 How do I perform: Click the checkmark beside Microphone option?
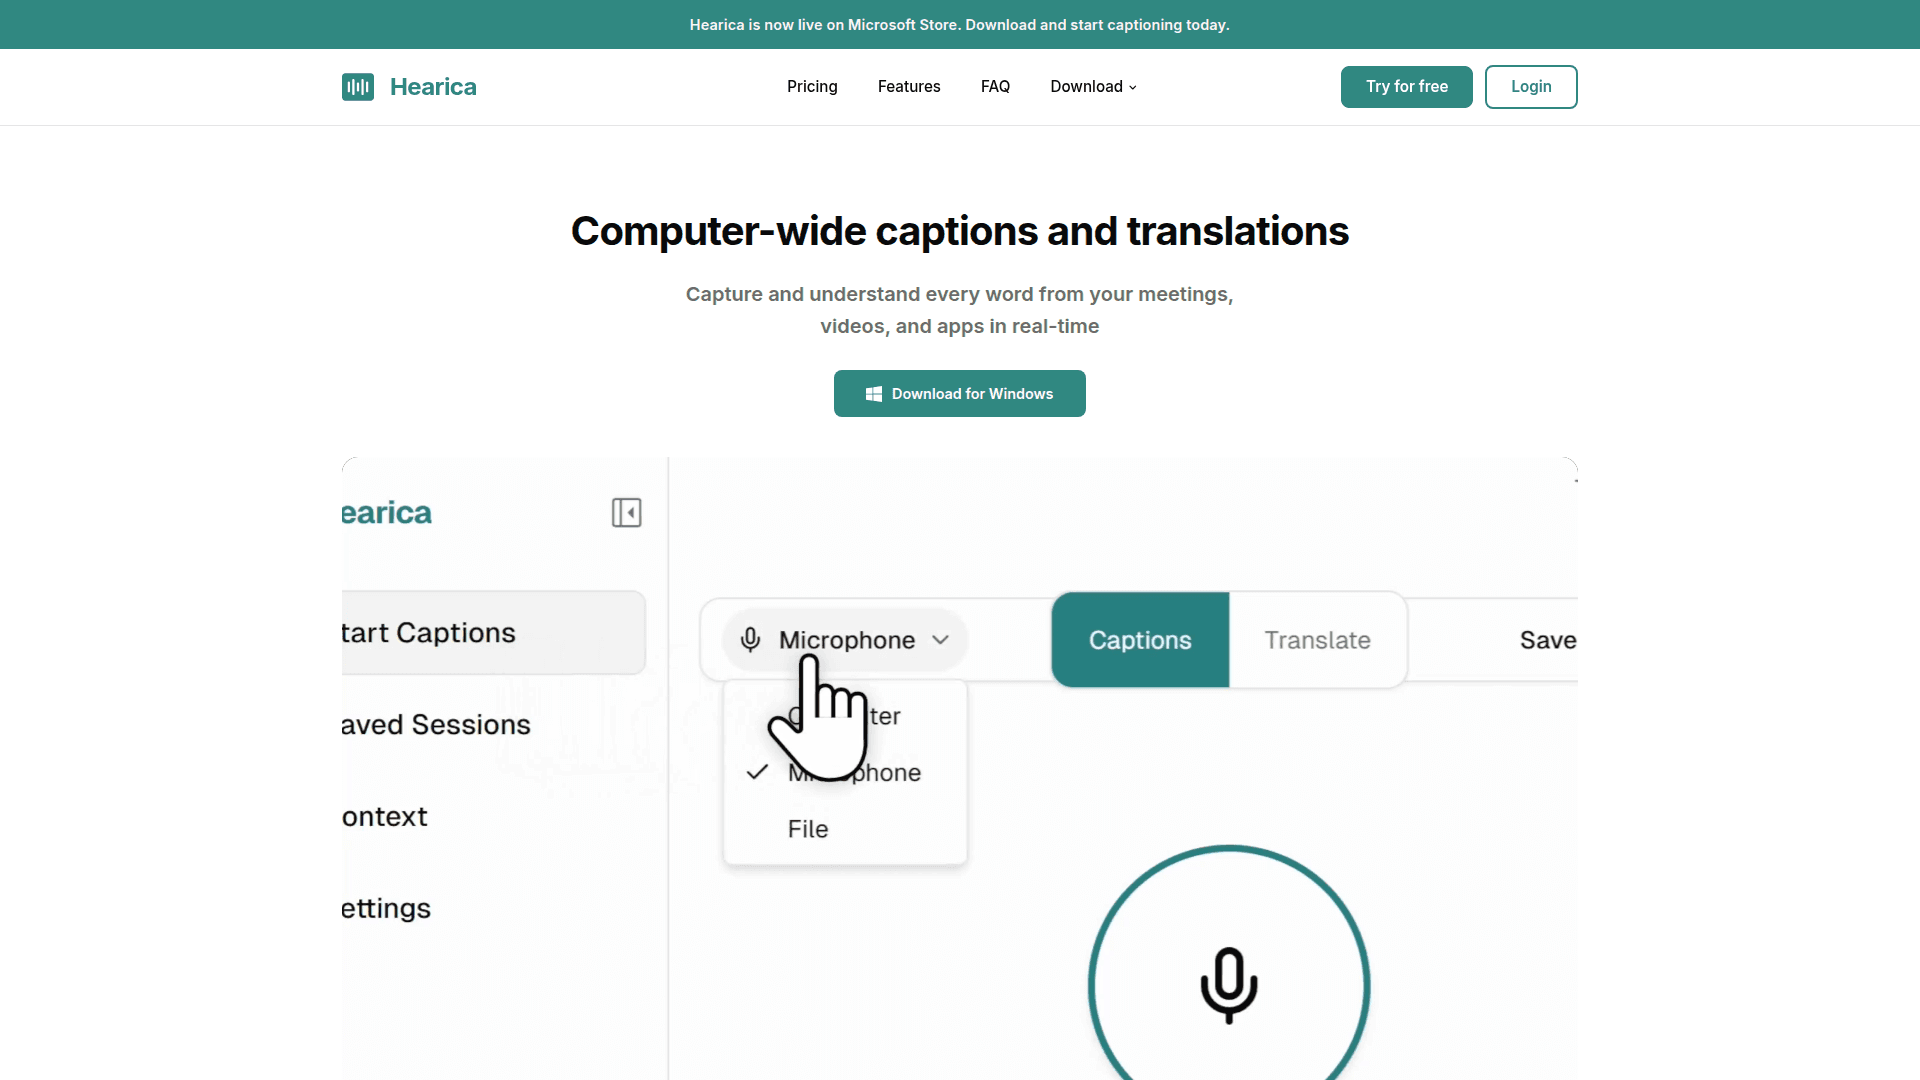pyautogui.click(x=757, y=772)
